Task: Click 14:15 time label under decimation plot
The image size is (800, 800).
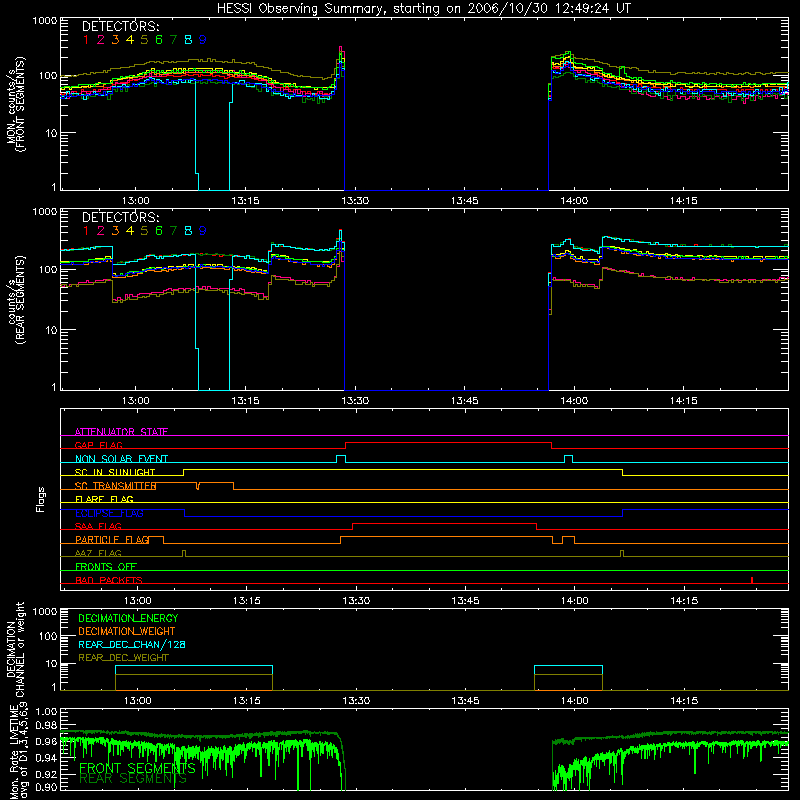Action: pos(684,701)
